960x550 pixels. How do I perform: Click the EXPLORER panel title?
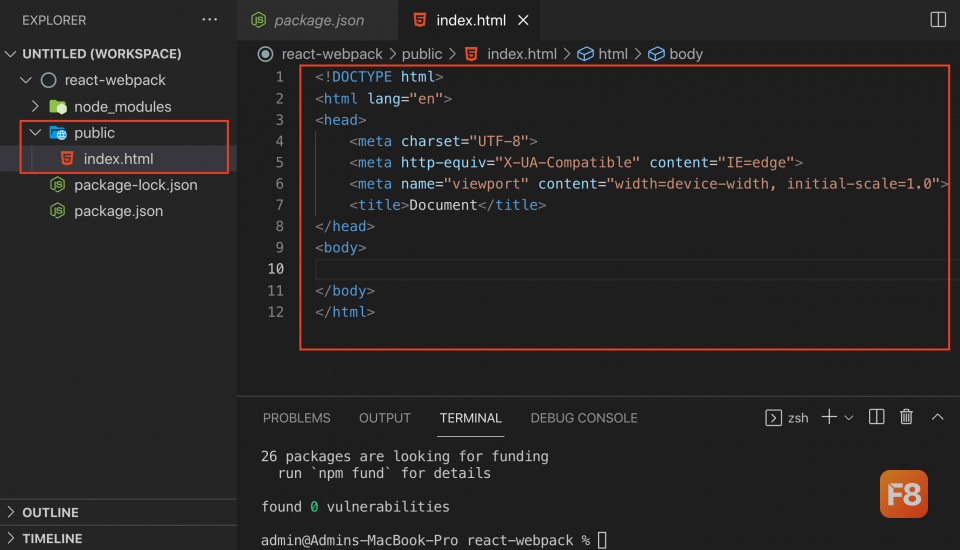tap(54, 20)
